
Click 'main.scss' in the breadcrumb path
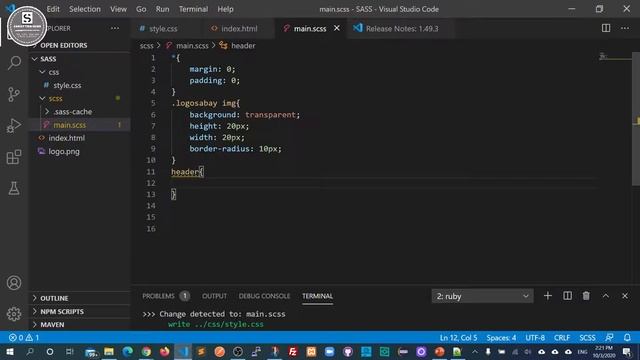pos(192,46)
